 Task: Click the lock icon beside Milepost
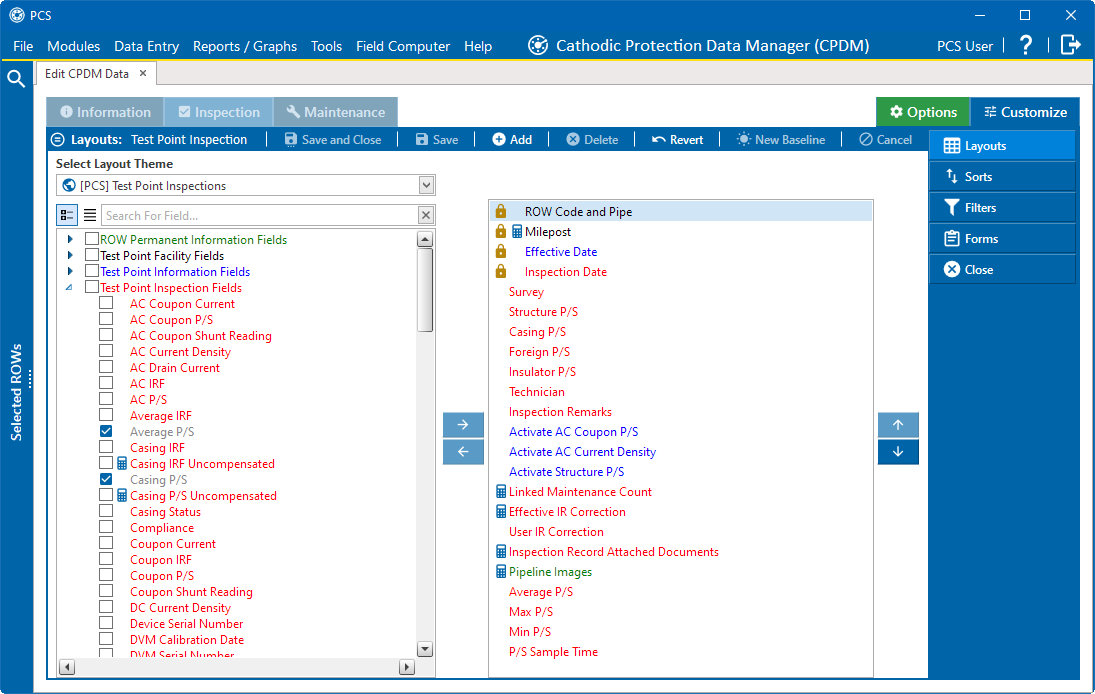click(501, 231)
